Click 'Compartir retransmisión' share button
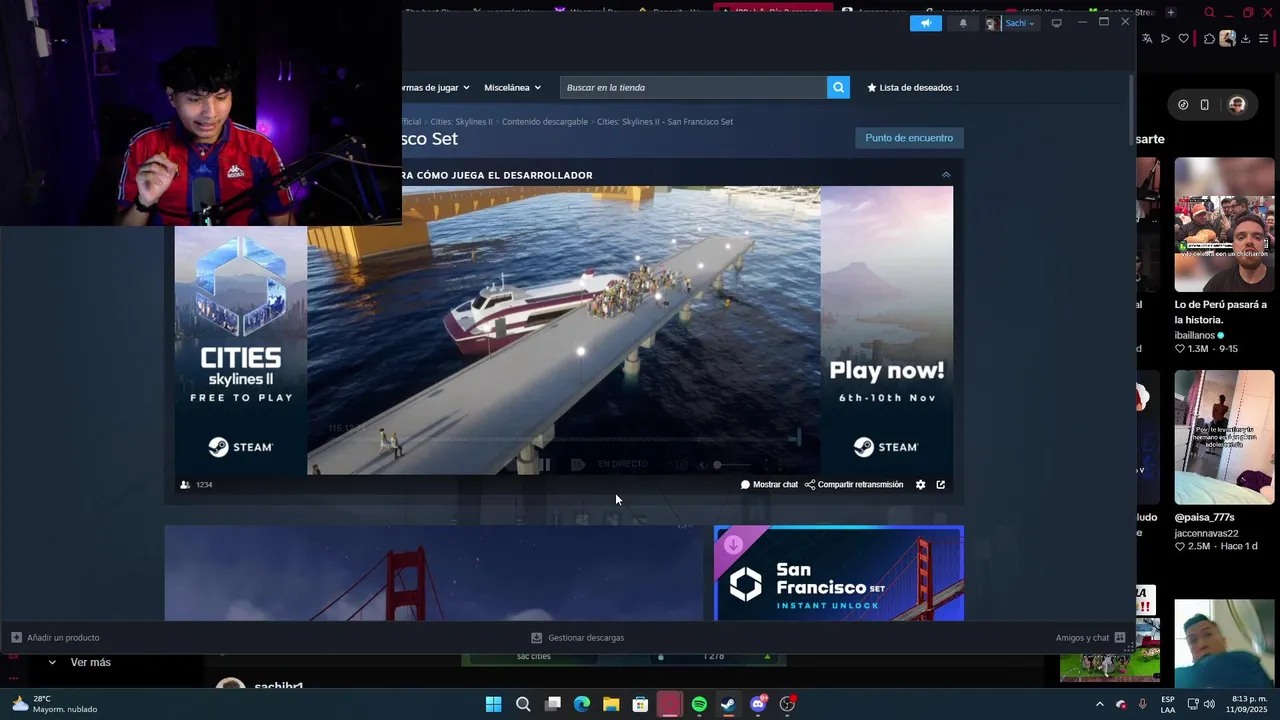This screenshot has height=720, width=1280. [x=854, y=485]
